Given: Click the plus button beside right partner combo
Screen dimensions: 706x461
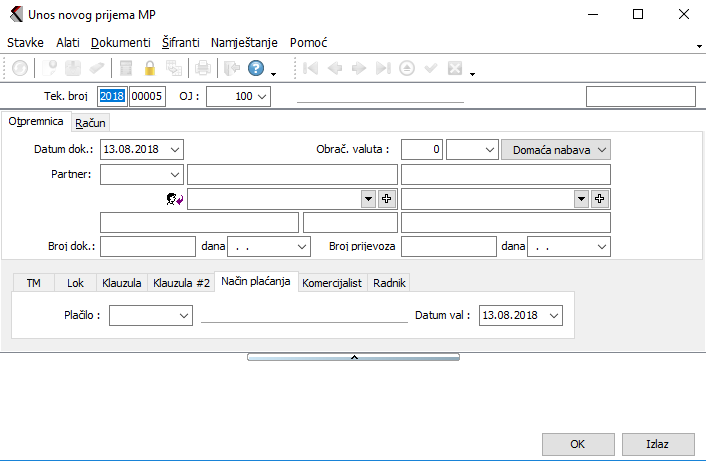Looking at the screenshot, I should tap(600, 199).
